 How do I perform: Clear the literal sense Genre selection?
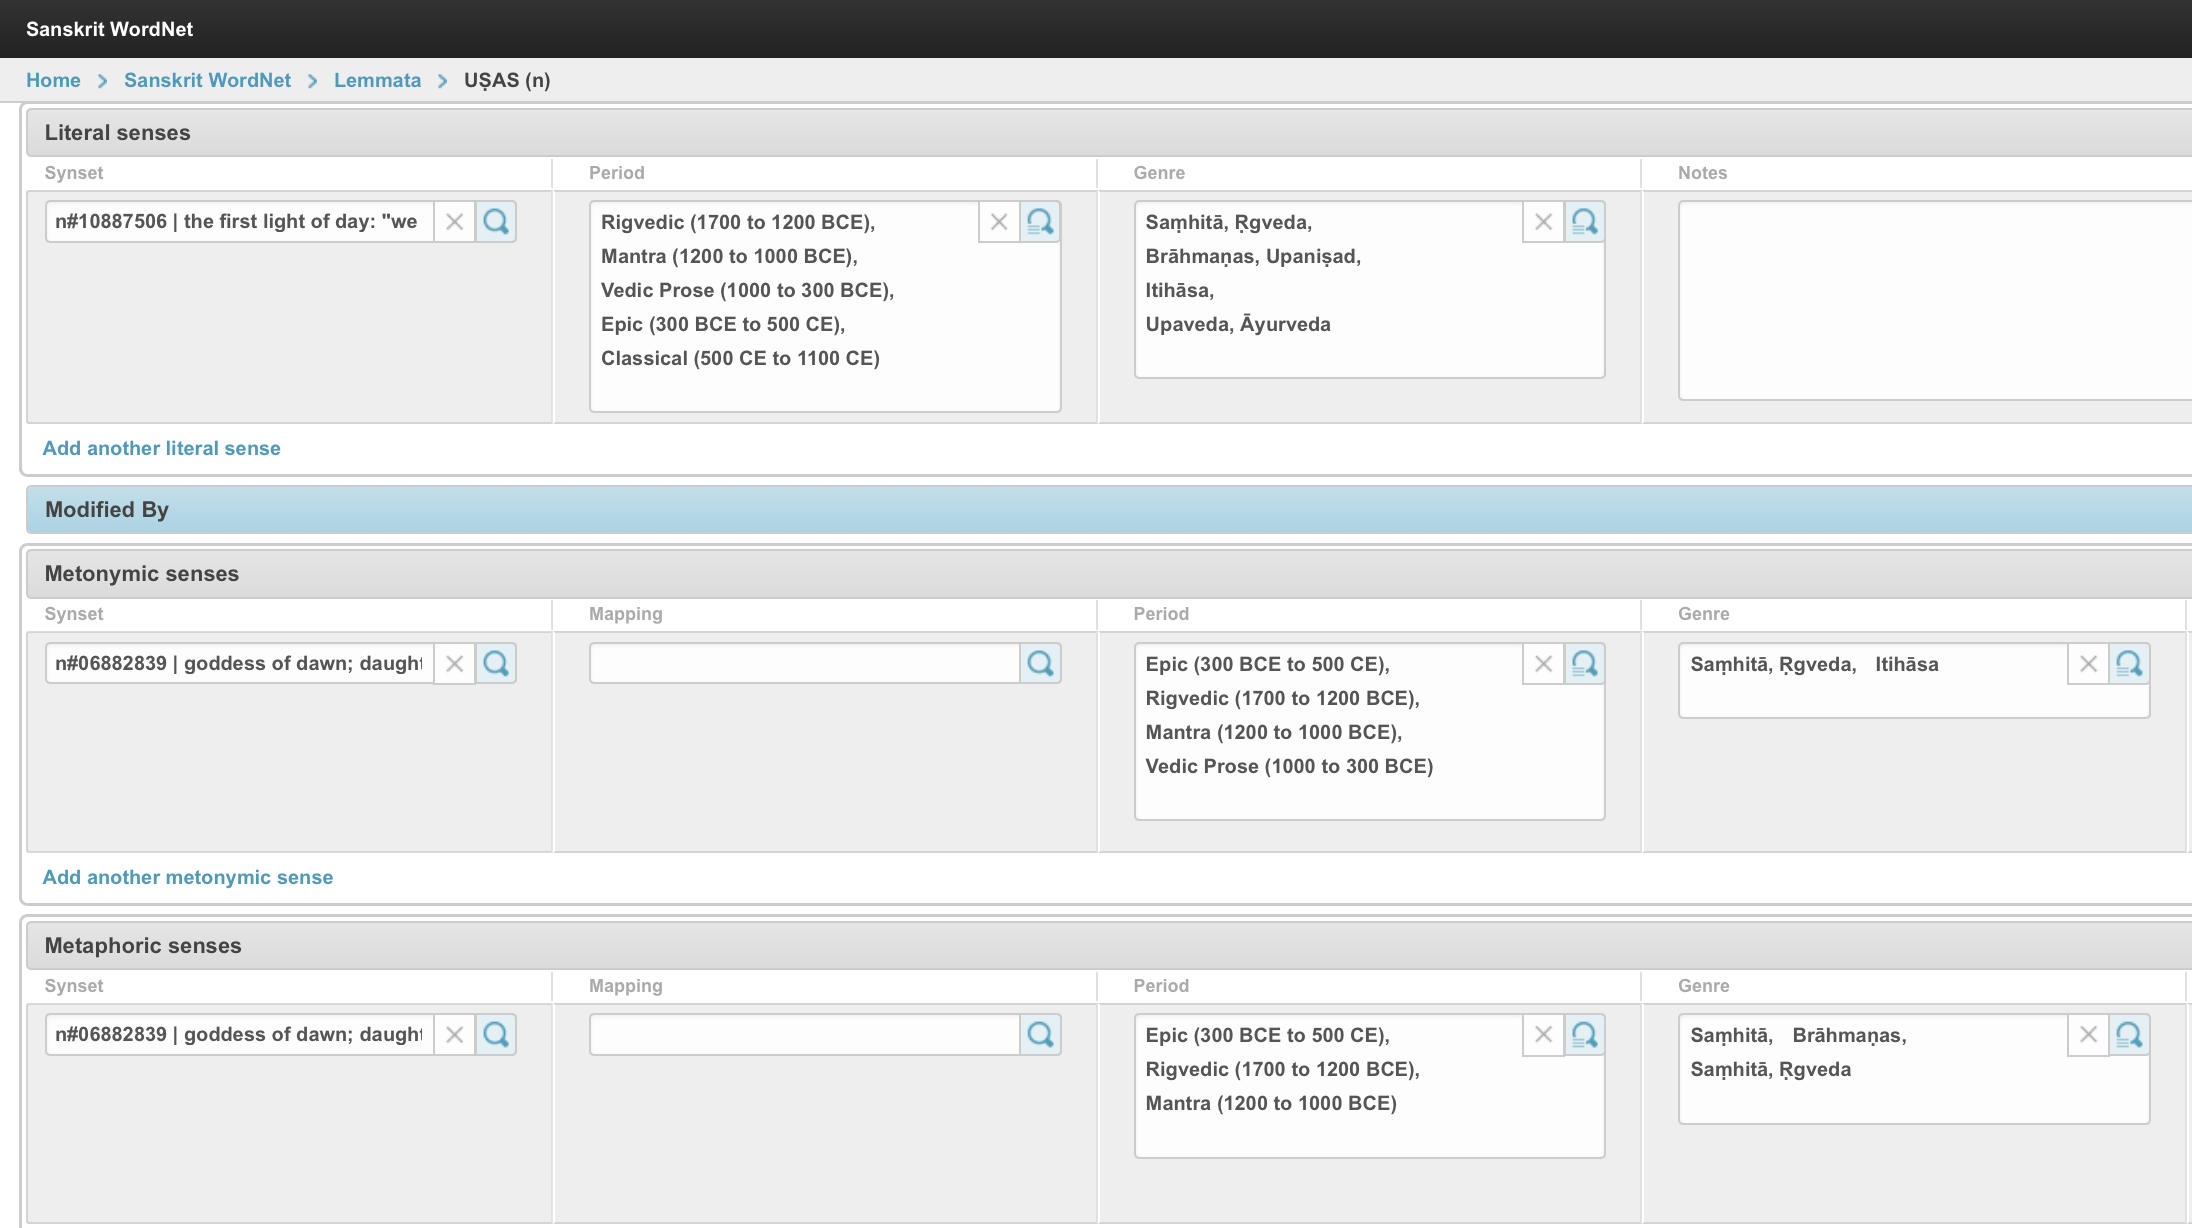(x=1543, y=222)
